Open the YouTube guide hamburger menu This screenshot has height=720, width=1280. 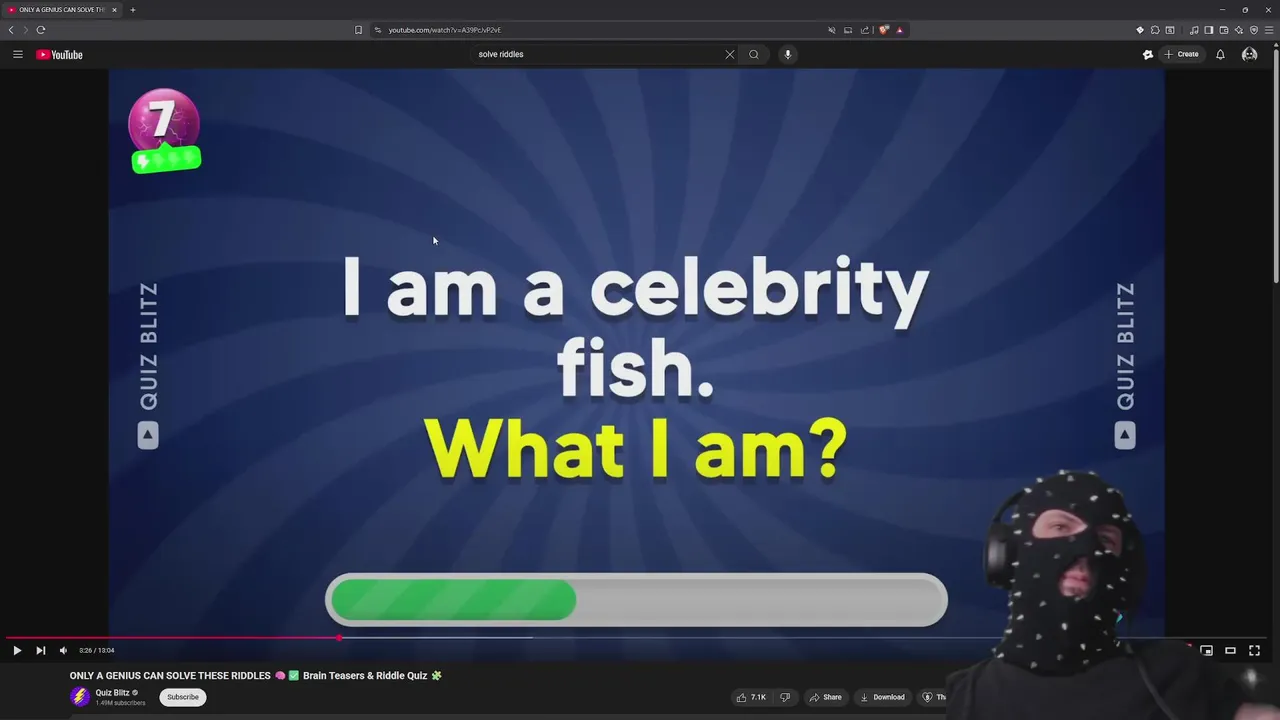(x=17, y=54)
